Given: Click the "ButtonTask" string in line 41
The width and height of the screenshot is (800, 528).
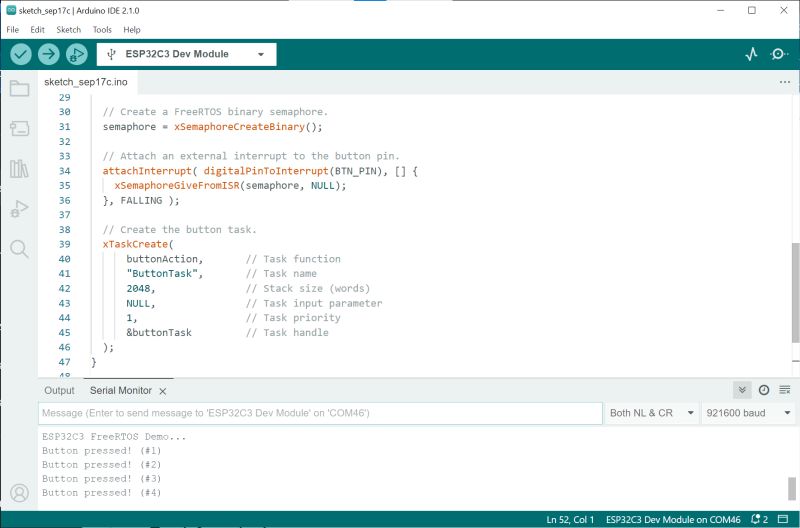Looking at the screenshot, I should (162, 273).
